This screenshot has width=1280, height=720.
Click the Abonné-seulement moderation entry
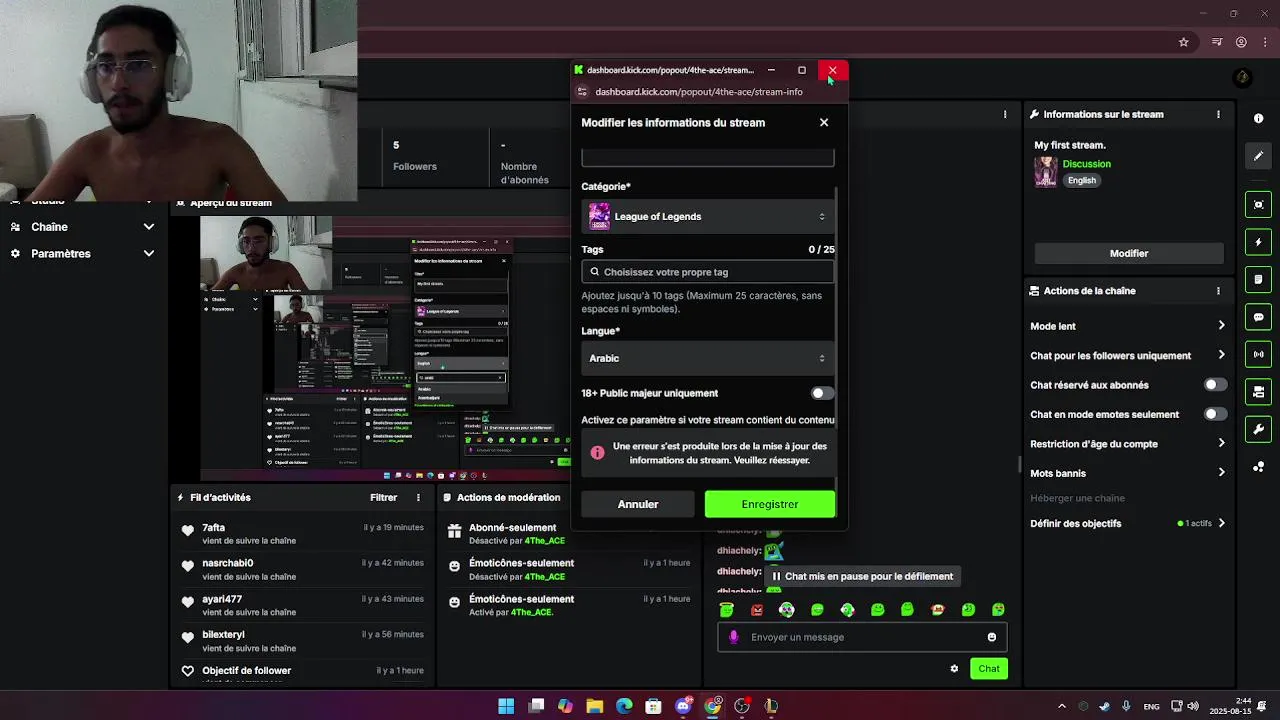pos(570,534)
